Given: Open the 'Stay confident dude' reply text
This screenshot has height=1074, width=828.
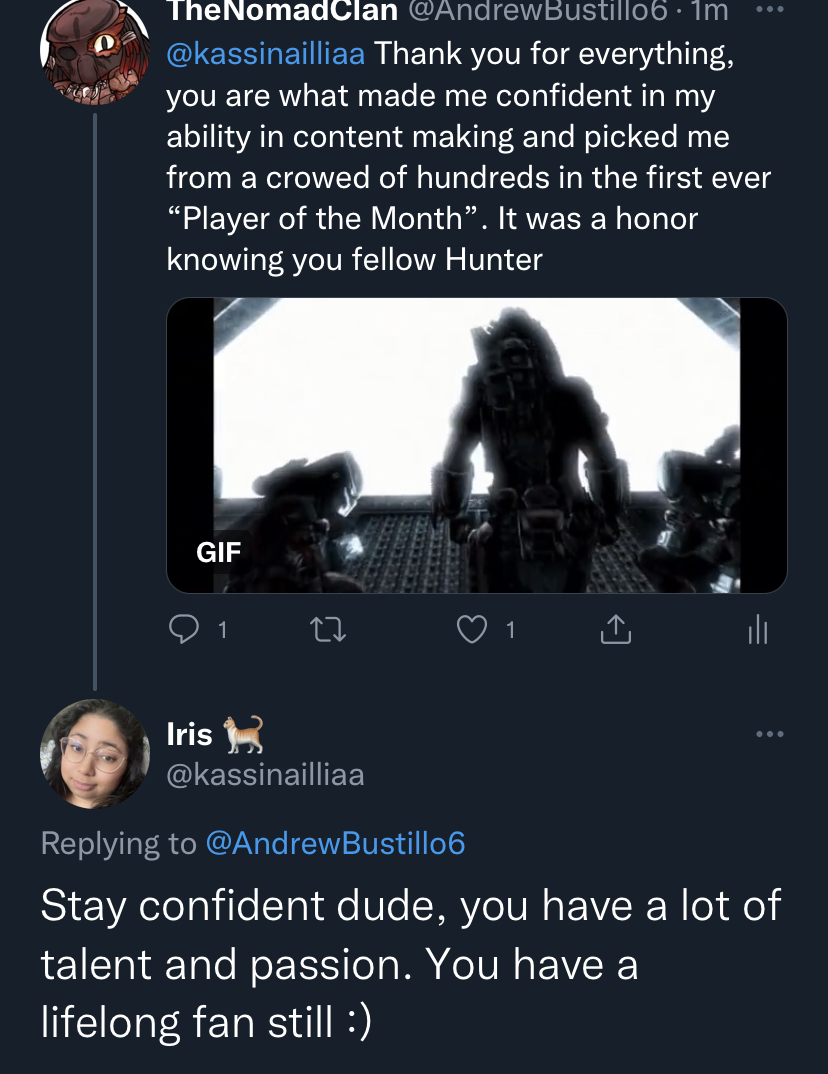Looking at the screenshot, I should tap(411, 963).
